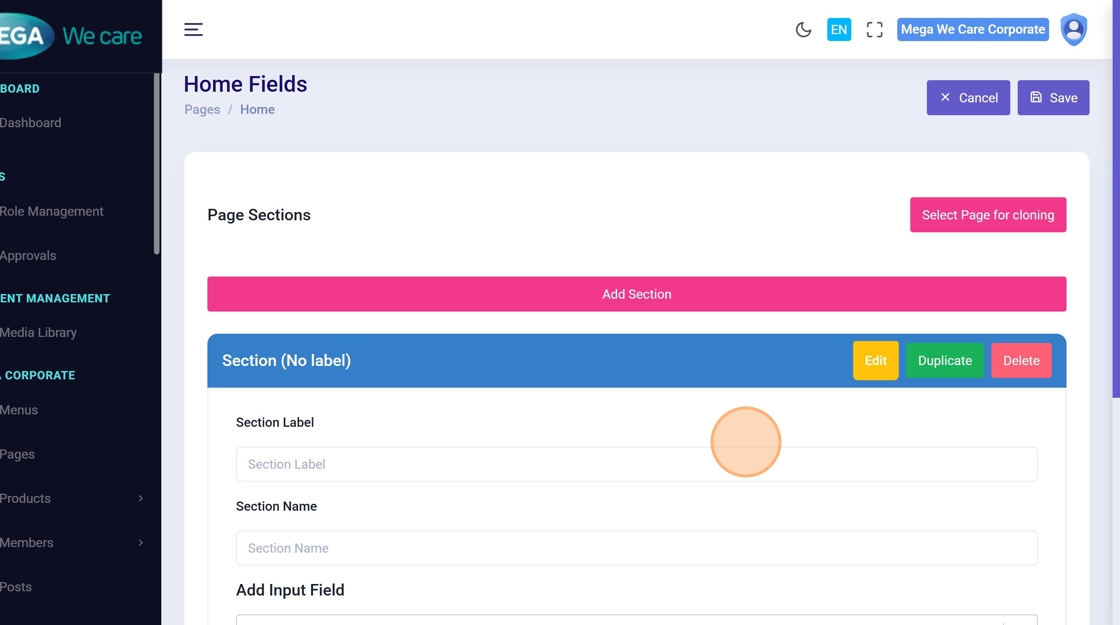Open Media Library in sidebar
Screen dimensions: 1120x625
(39, 332)
